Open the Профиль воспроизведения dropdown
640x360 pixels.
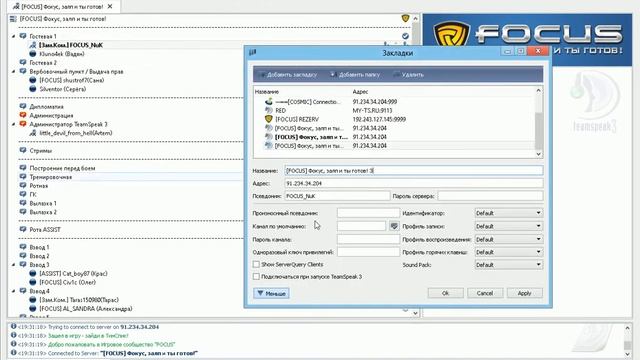coord(509,239)
